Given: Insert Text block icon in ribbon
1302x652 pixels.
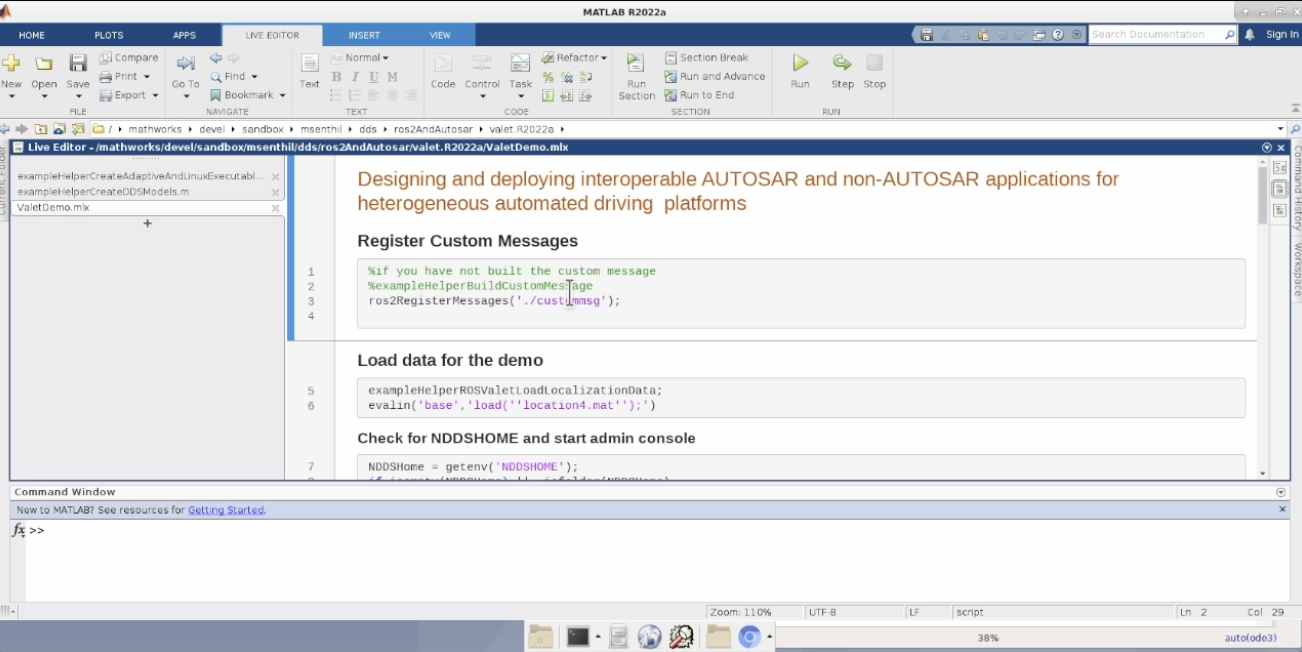Looking at the screenshot, I should pos(310,63).
